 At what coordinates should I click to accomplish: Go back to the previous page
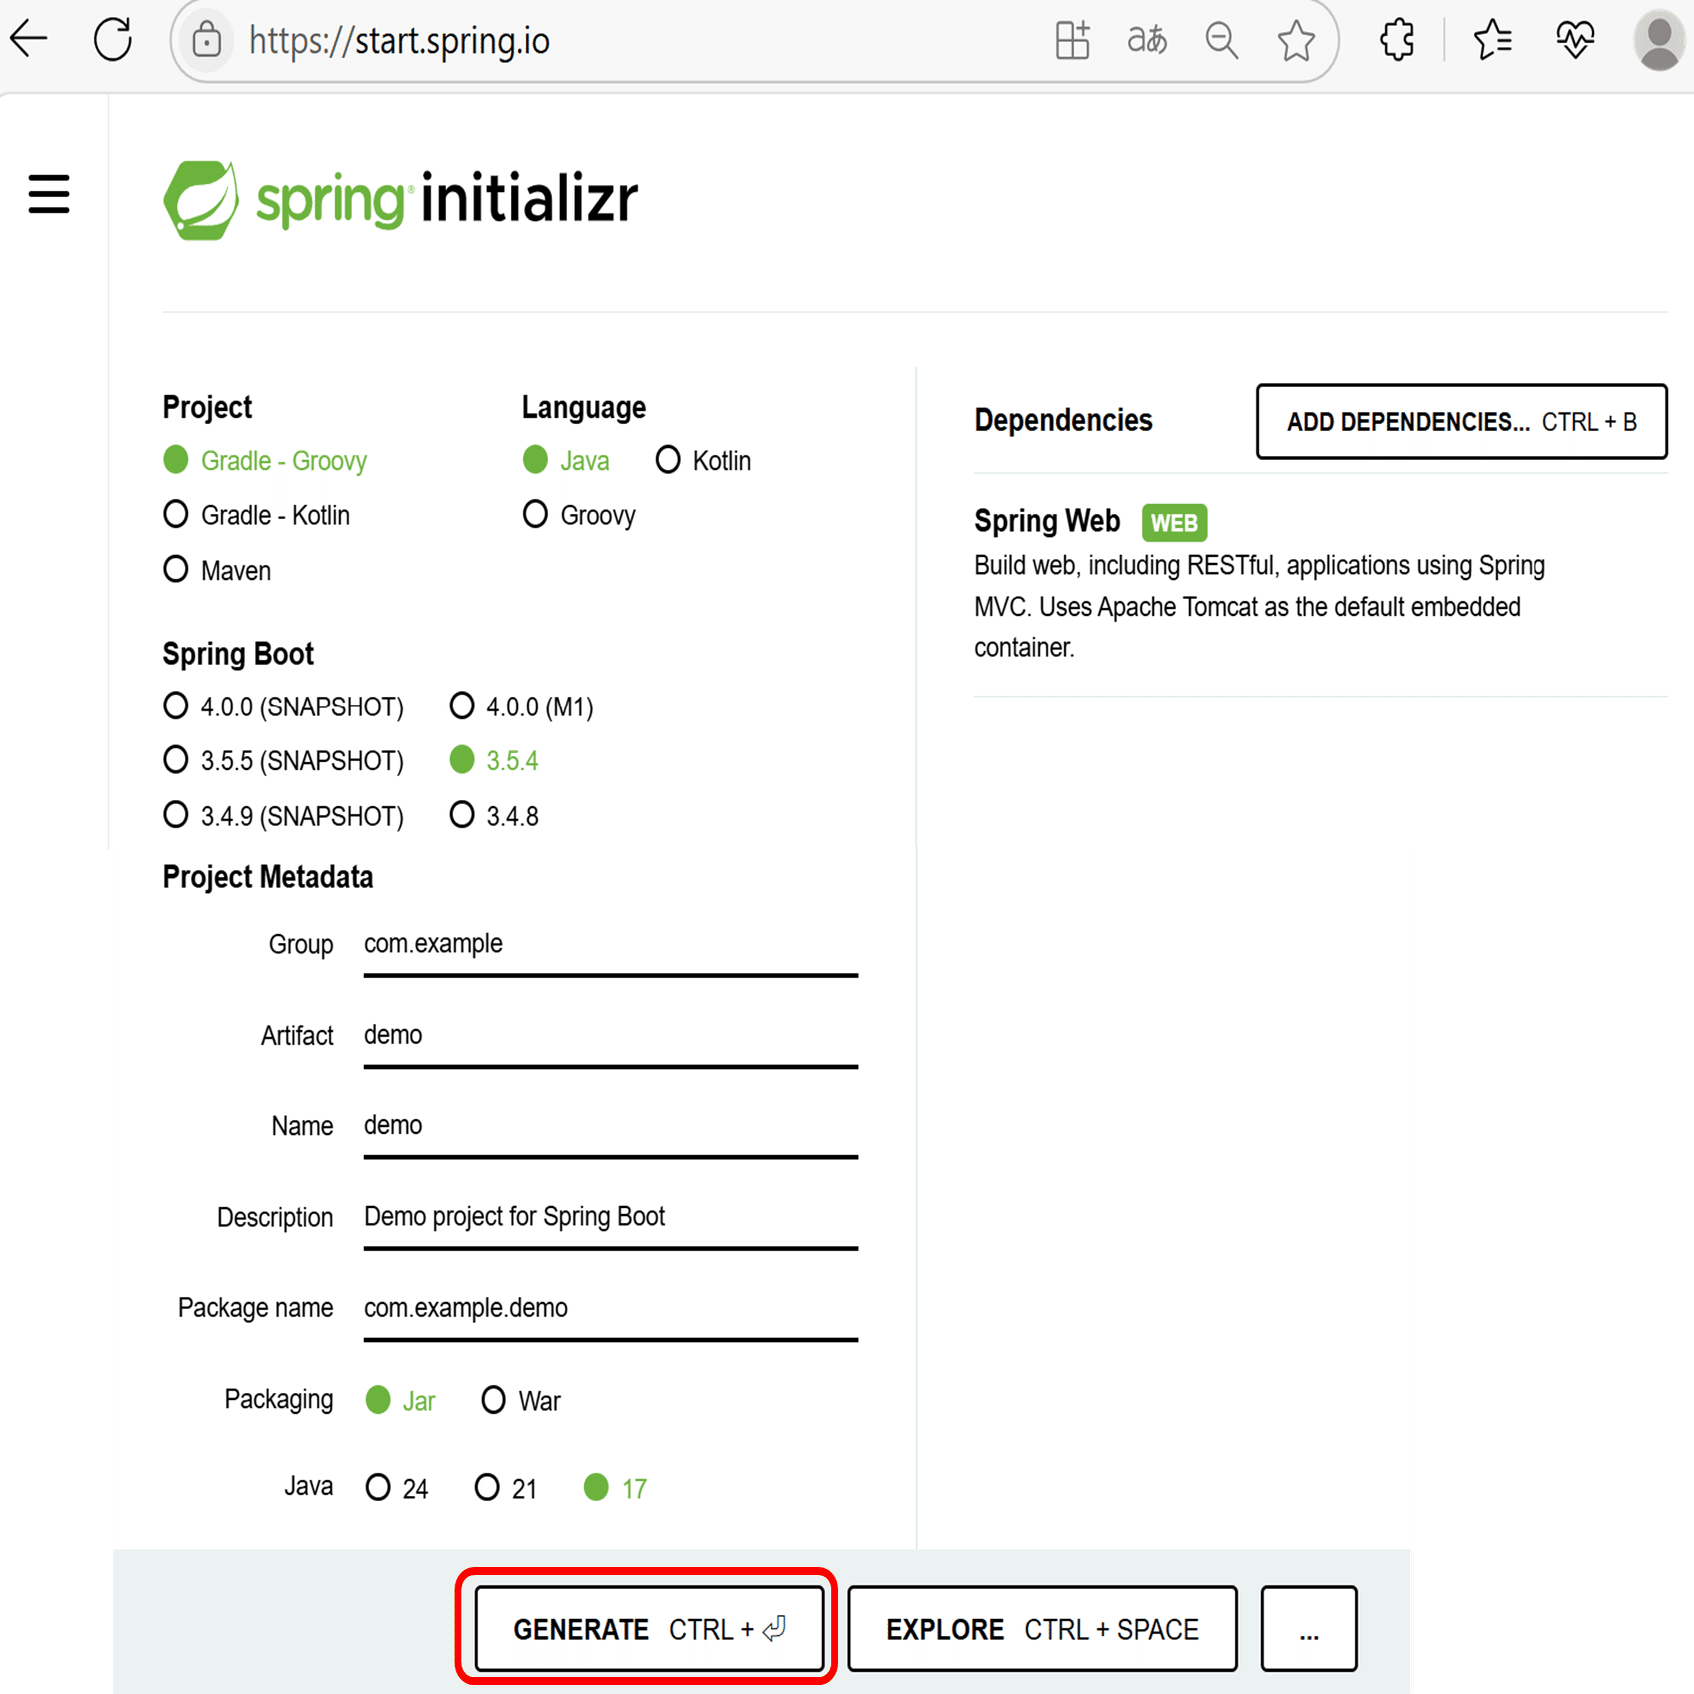[x=29, y=39]
